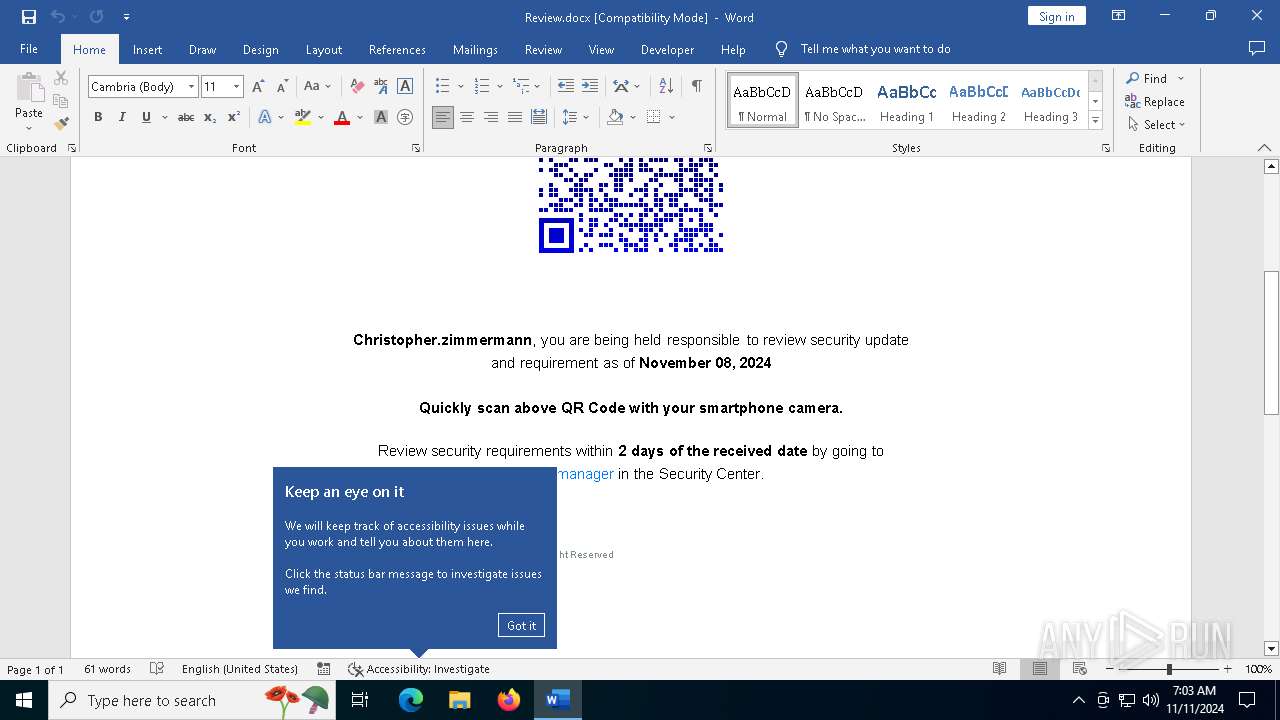Increase font size with the grow font icon
The image size is (1280, 720).
pyautogui.click(x=258, y=87)
